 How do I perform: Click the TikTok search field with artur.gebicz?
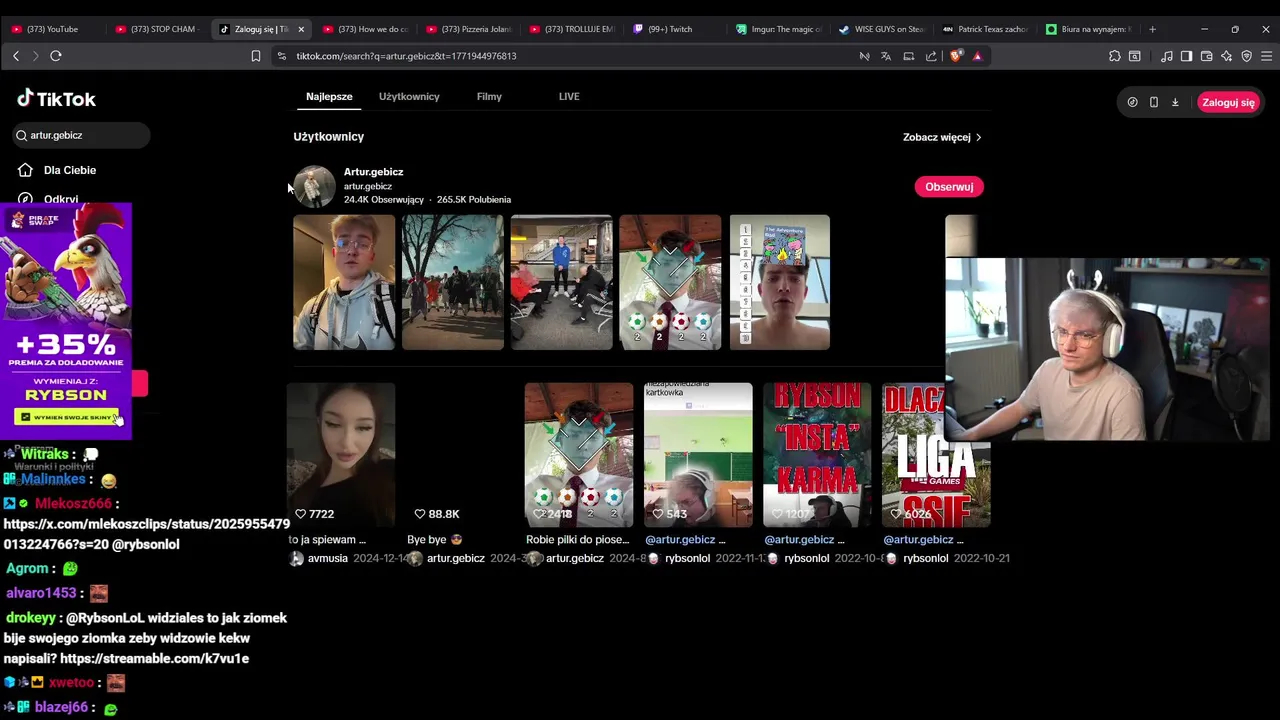point(82,135)
